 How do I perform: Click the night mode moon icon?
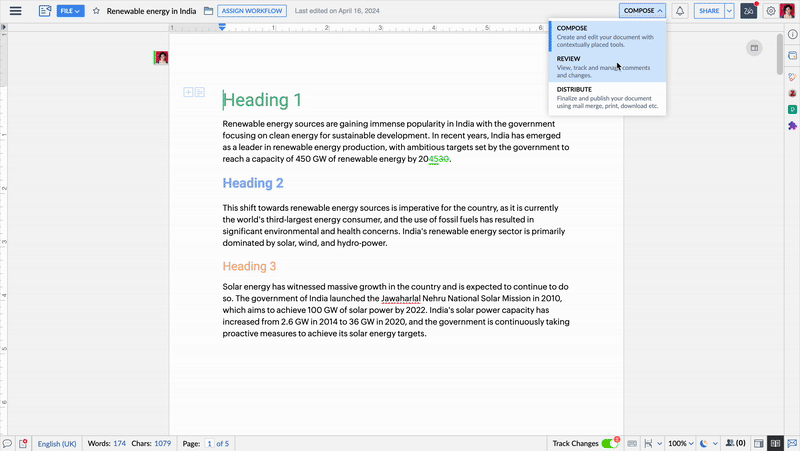point(704,443)
